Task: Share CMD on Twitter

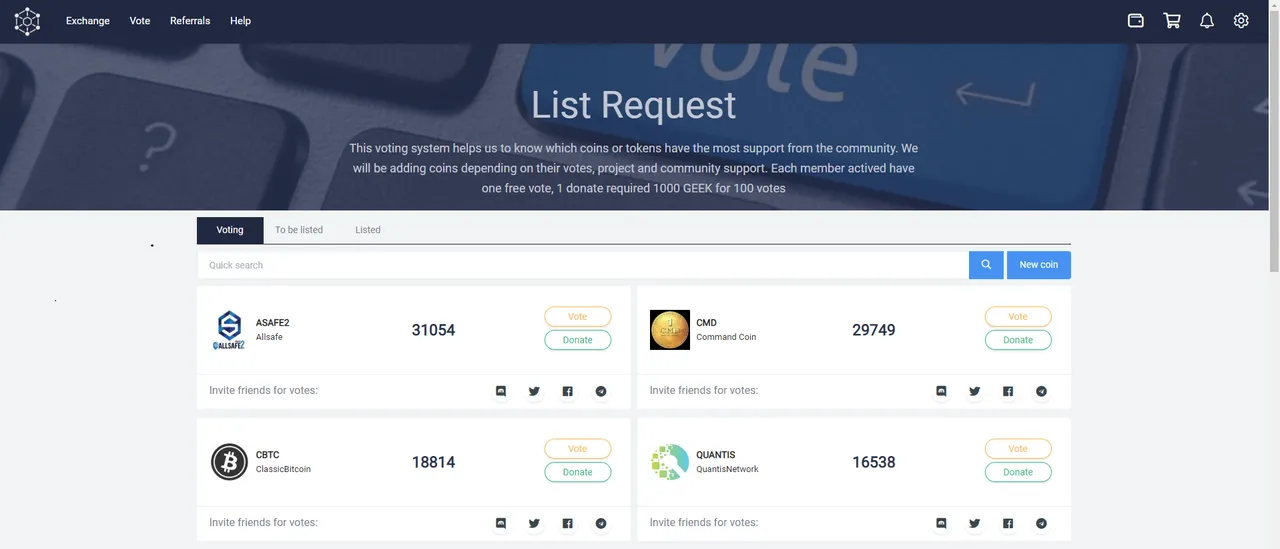Action: point(974,391)
